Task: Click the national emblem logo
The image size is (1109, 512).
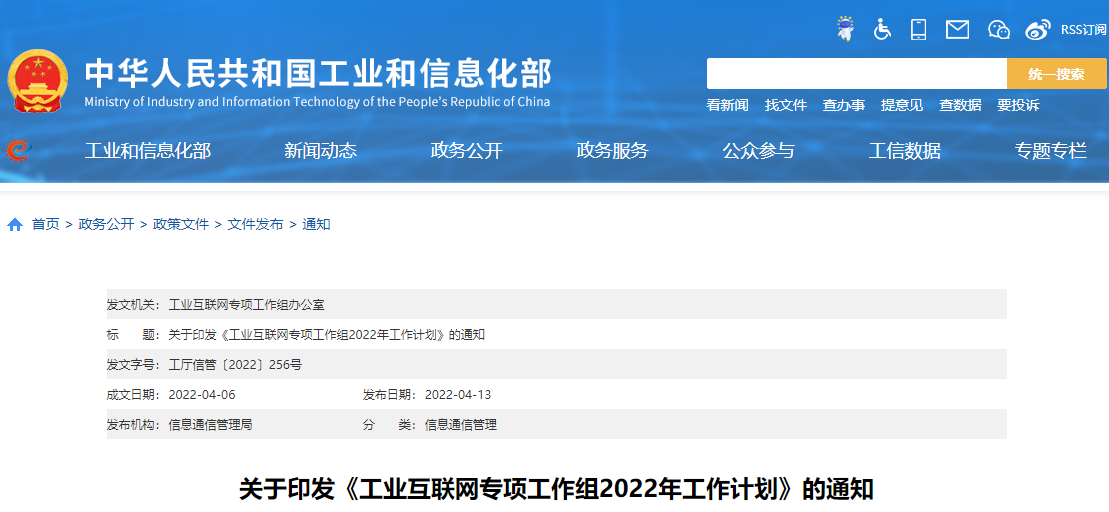Action: (x=38, y=80)
